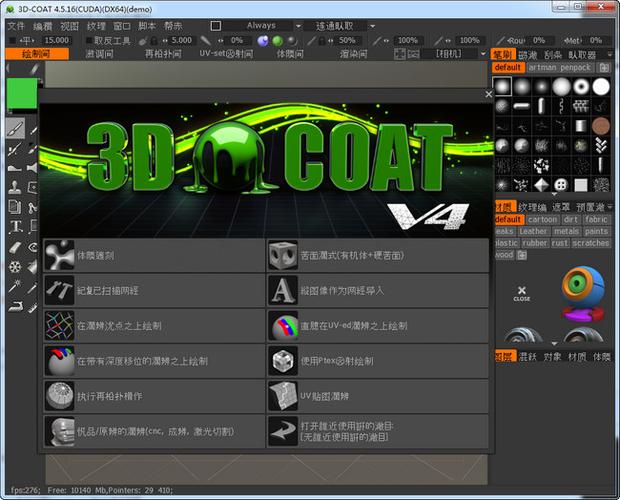Screen dimensions: 620x500
Task: Click the CLOSE button in material preview
Action: [522, 294]
